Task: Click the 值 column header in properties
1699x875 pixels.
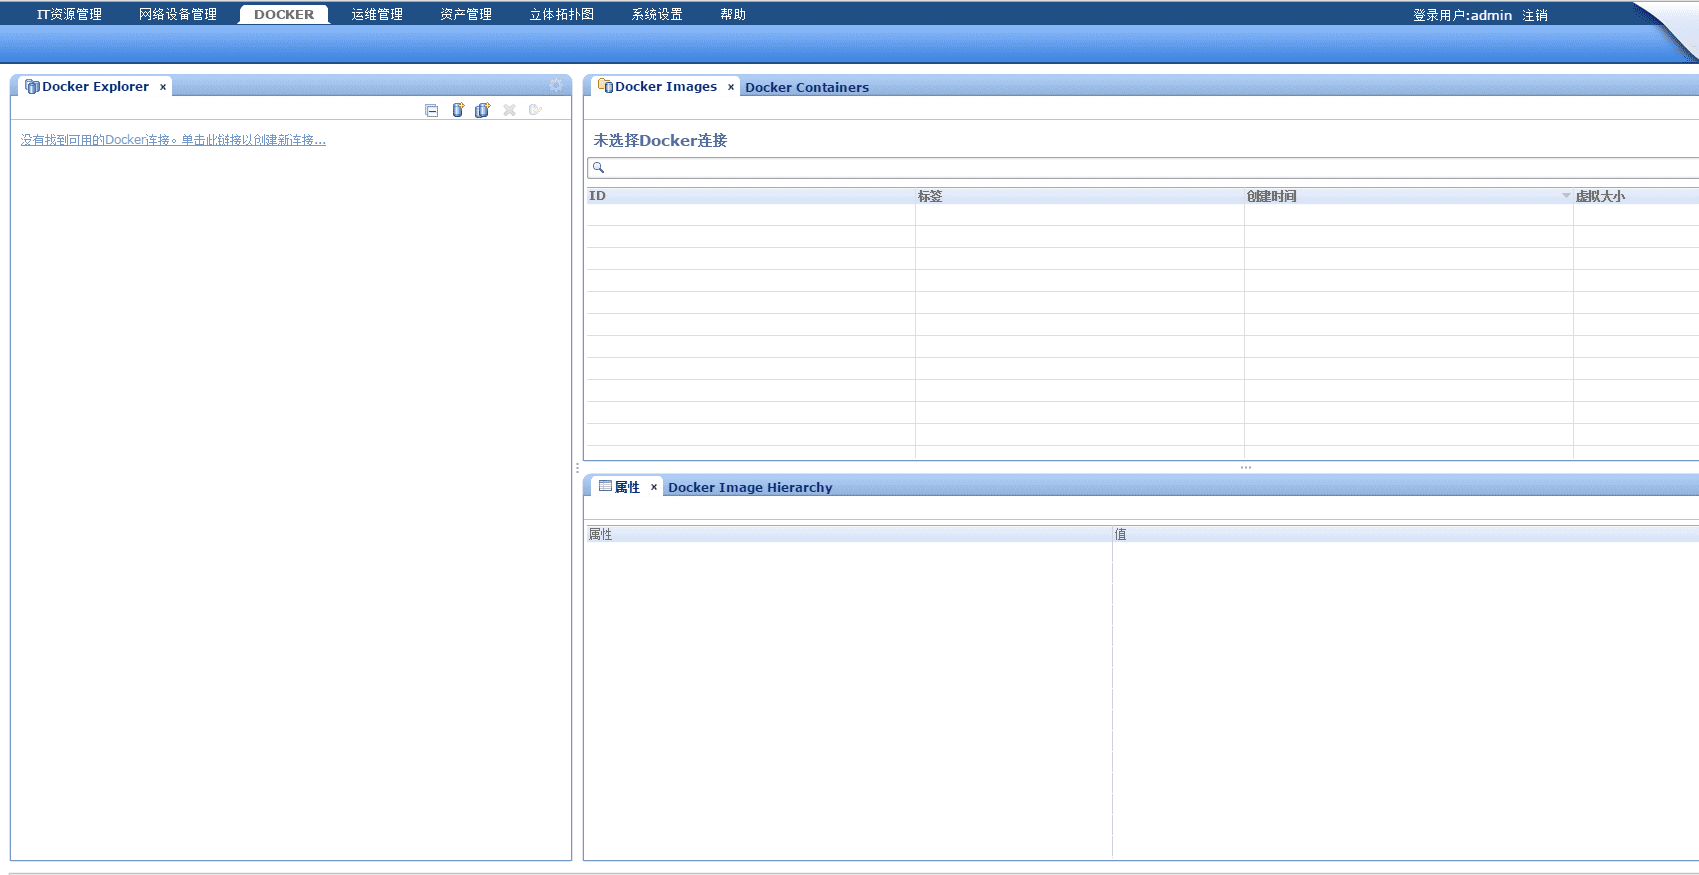Action: 1406,534
